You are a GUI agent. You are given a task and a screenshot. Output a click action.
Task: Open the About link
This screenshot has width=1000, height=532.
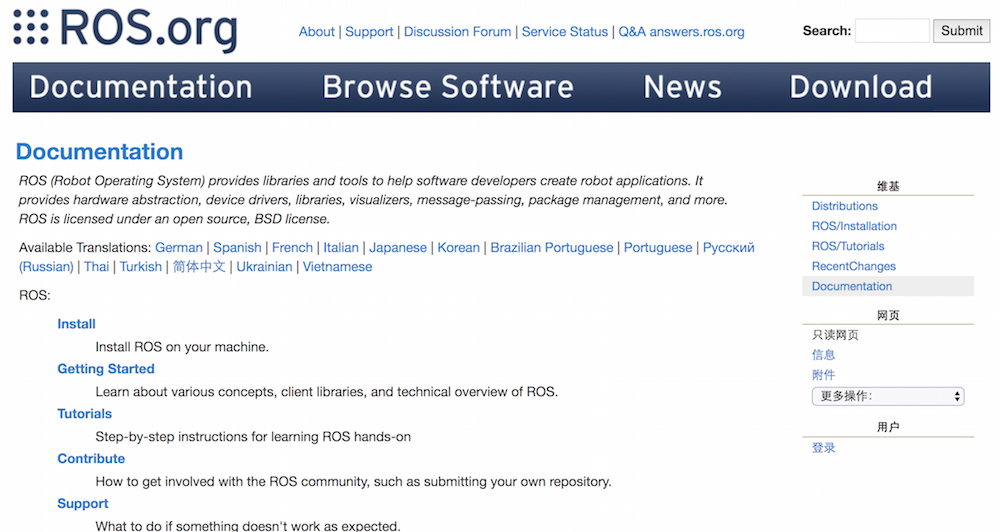[316, 32]
